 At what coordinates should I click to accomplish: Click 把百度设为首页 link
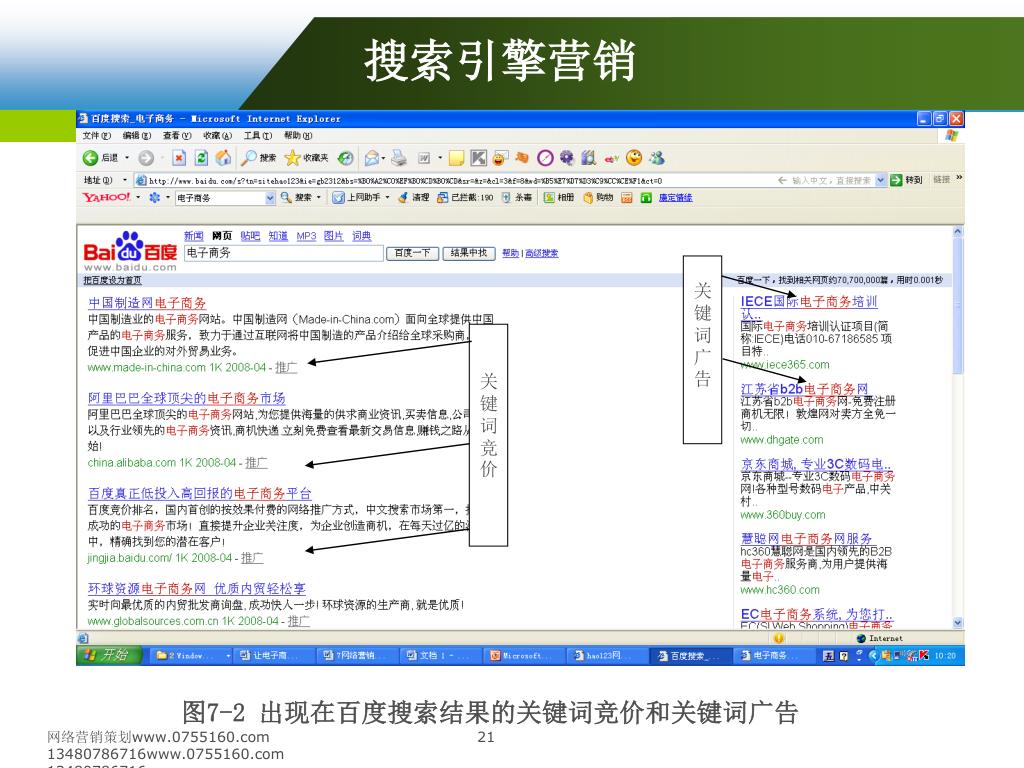pos(112,280)
